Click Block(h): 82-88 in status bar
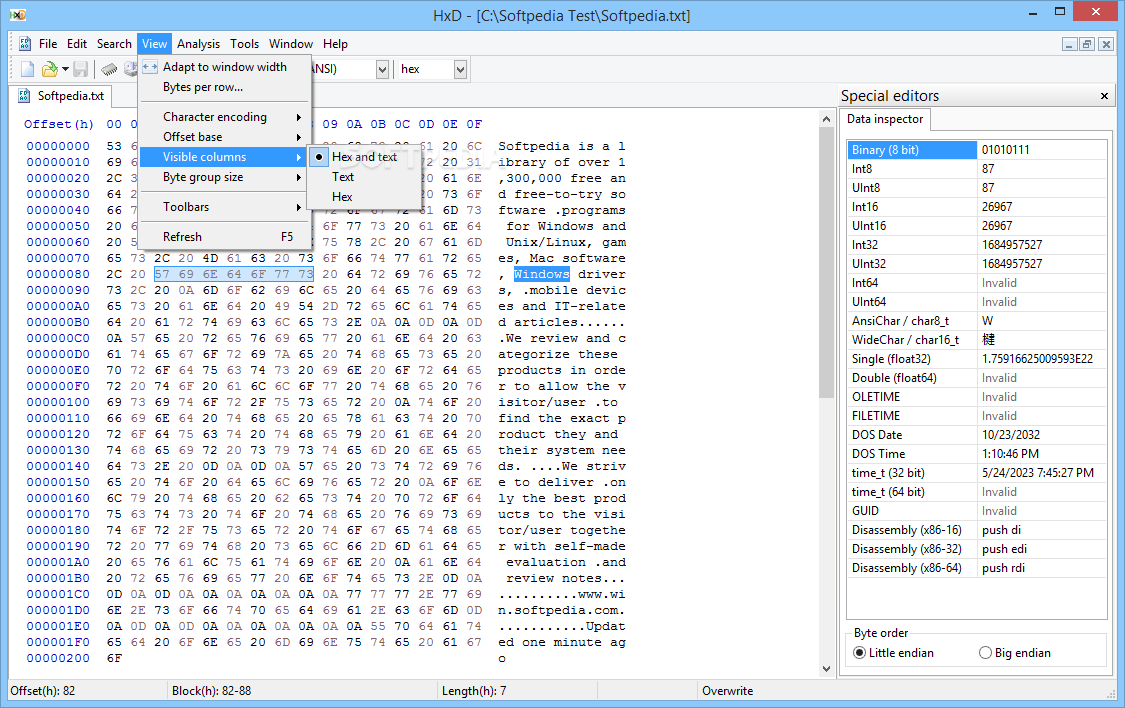Viewport: 1125px width, 708px height. point(211,691)
